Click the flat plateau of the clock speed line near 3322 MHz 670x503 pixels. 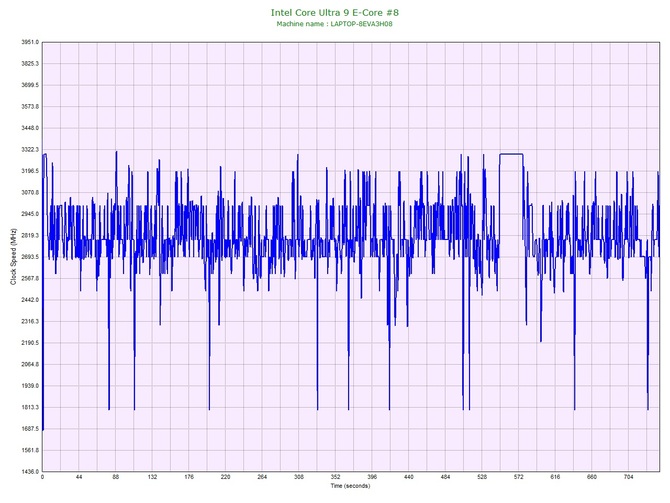511,154
